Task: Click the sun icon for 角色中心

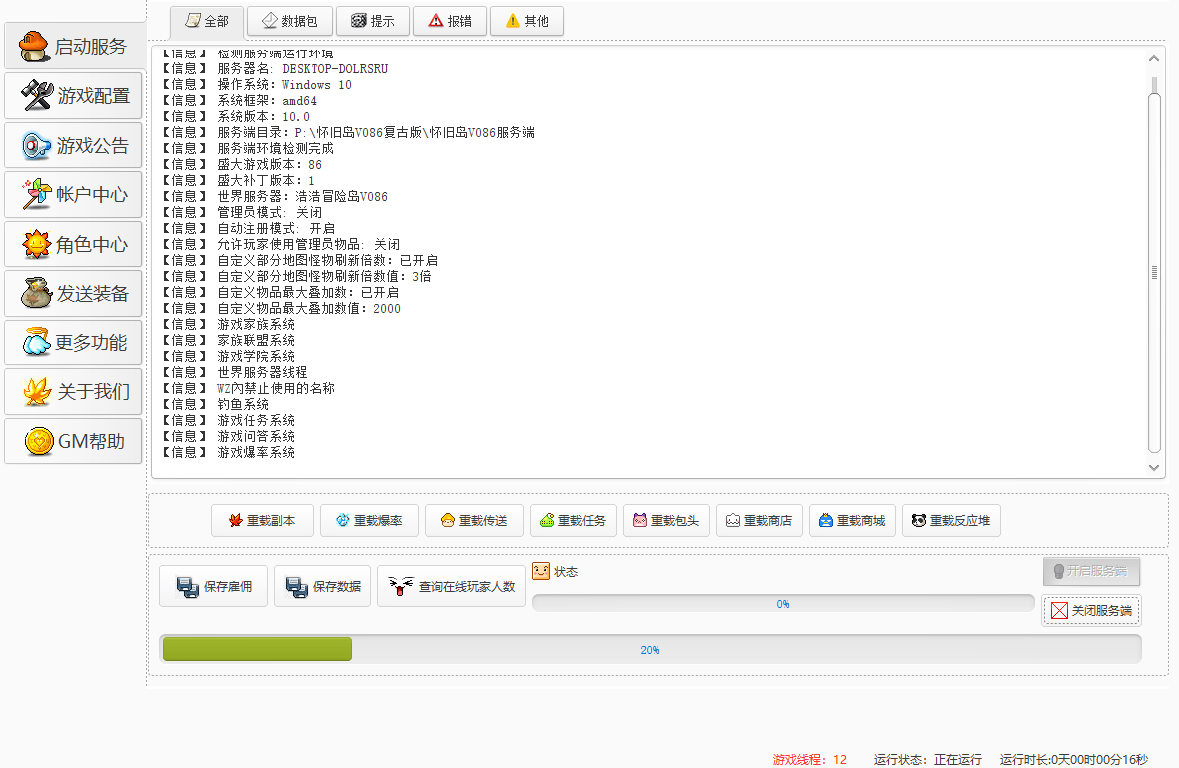Action: point(37,244)
